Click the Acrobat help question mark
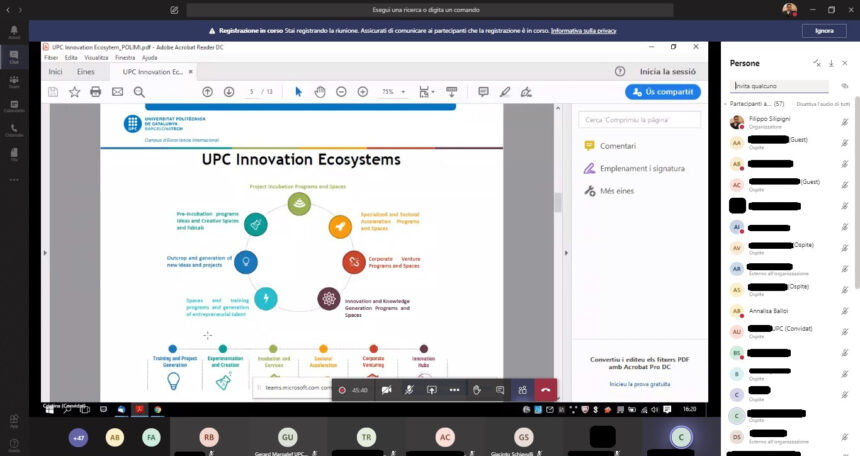Viewport: 860px width, 456px height. tap(620, 71)
